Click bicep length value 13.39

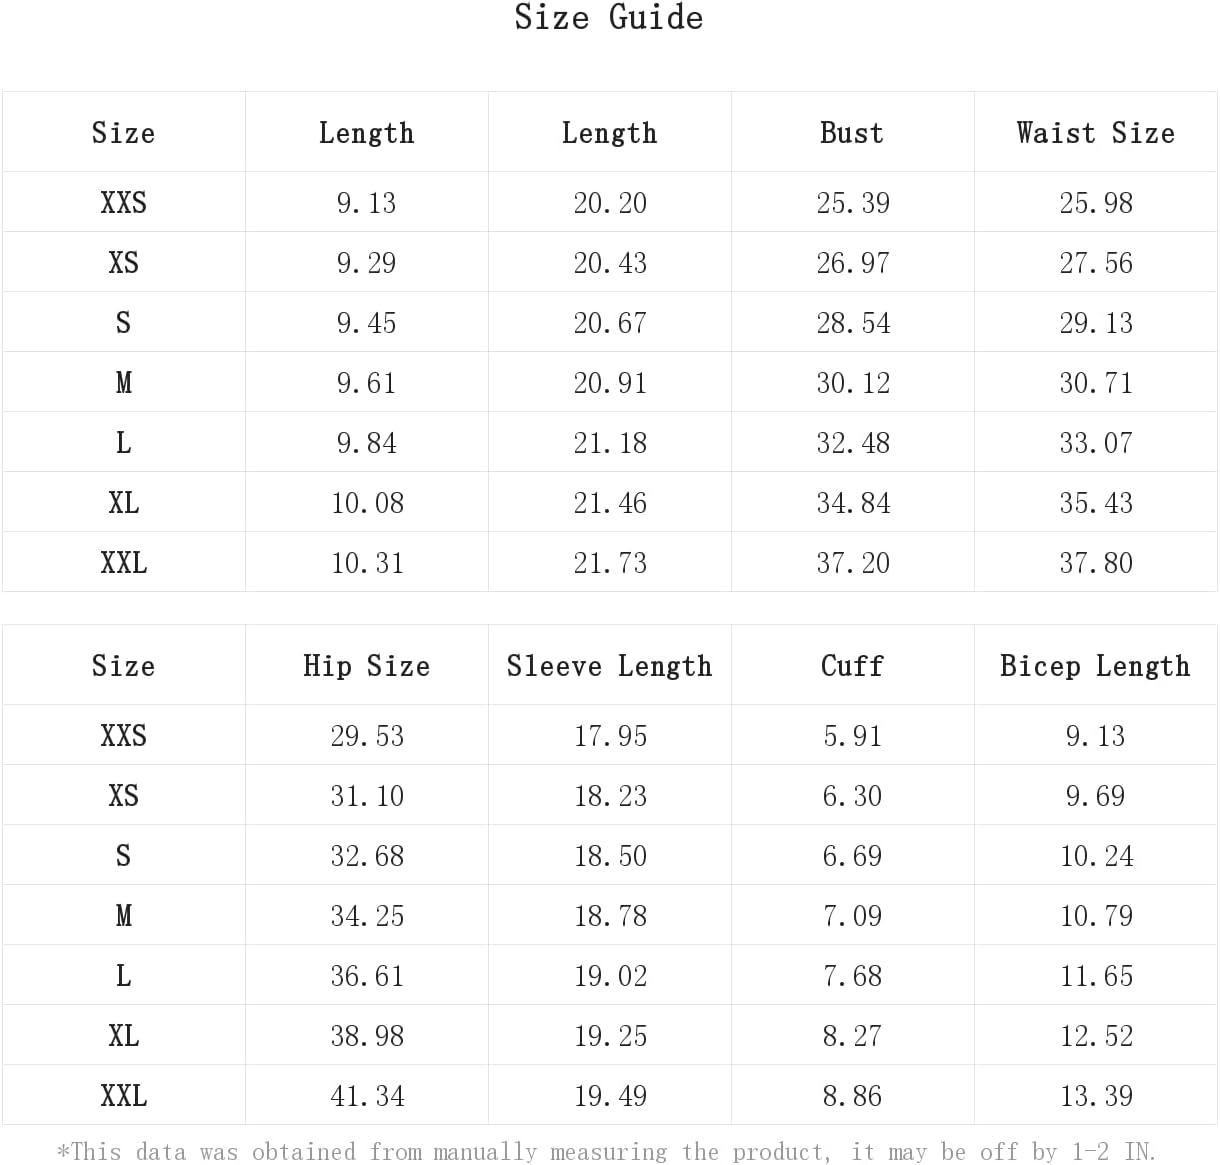coord(1096,1096)
